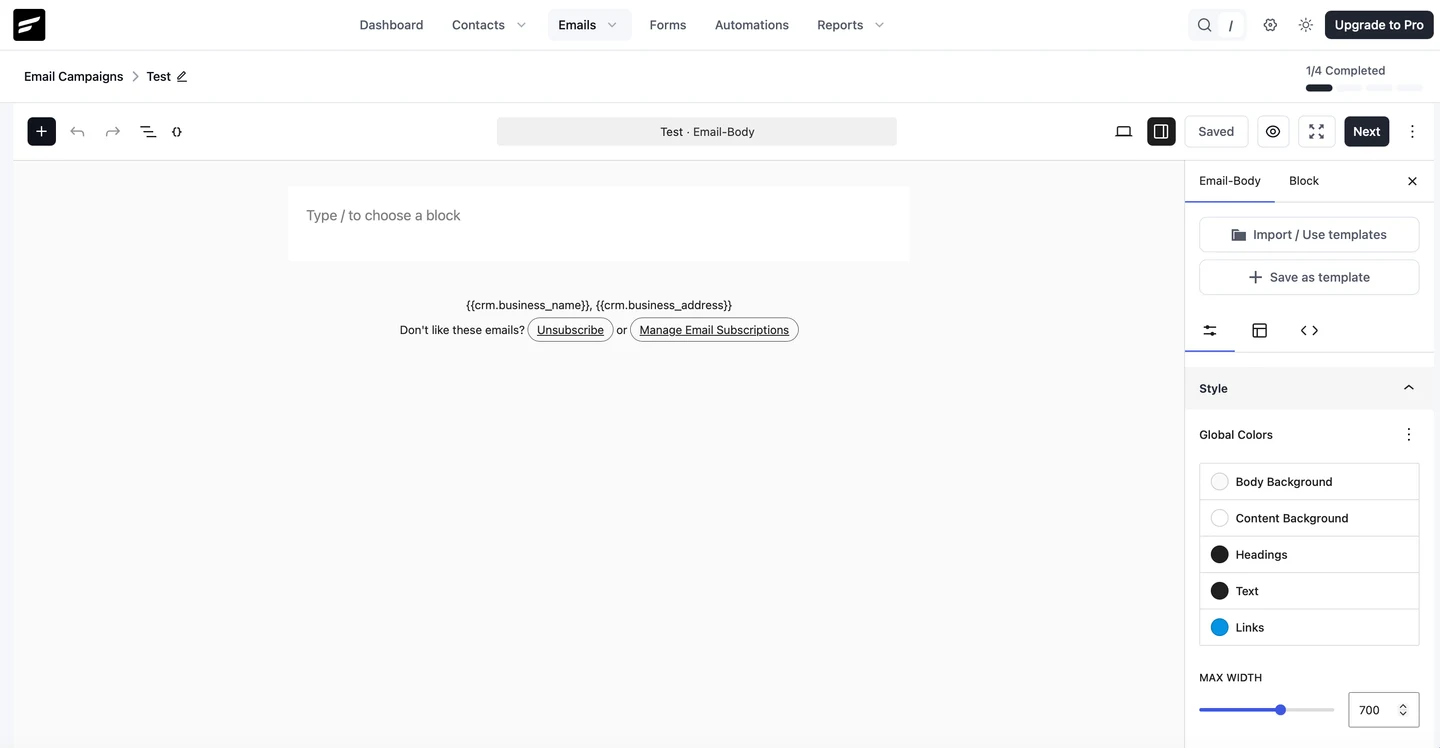Switch to the Block tab

click(1304, 181)
